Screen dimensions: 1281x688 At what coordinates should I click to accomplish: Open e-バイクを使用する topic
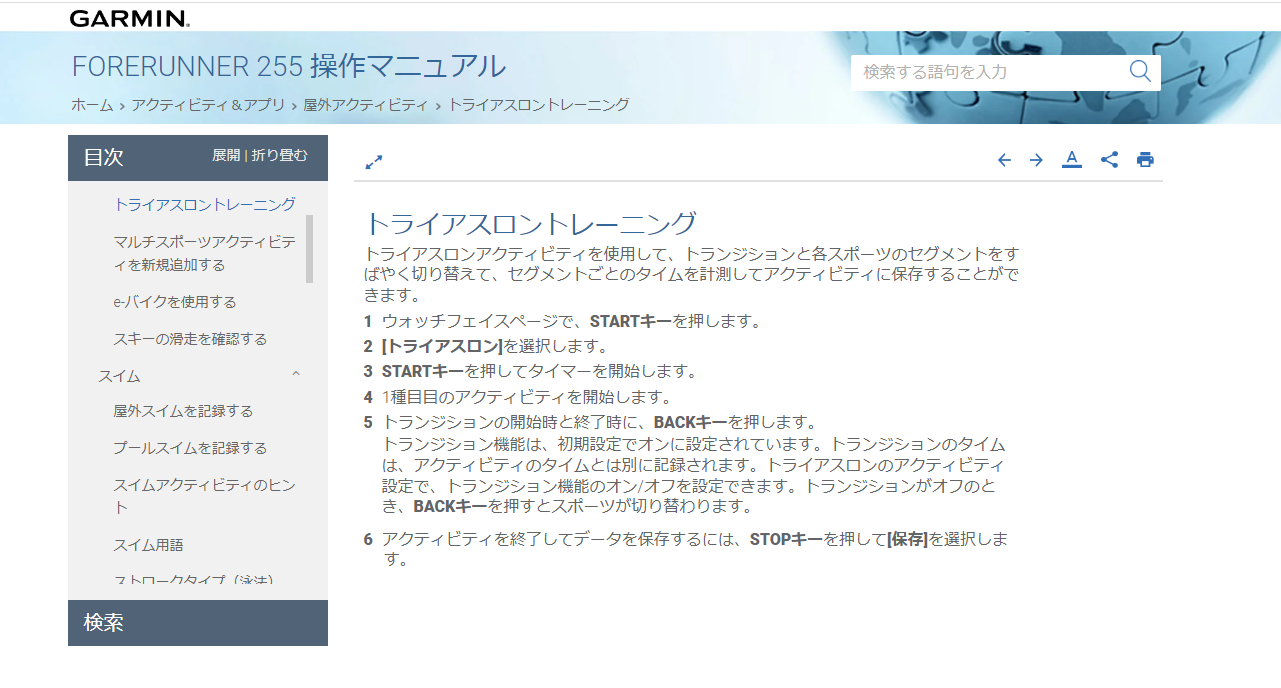[175, 301]
